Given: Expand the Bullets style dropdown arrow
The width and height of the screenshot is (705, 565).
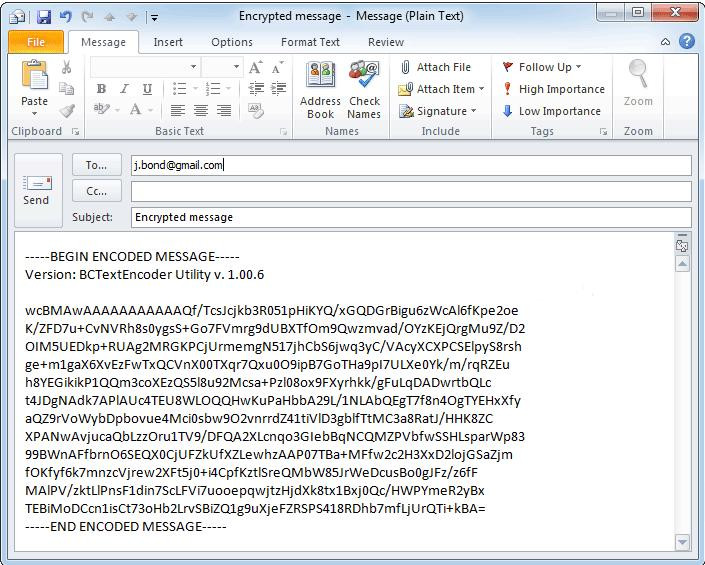Looking at the screenshot, I should (195, 89).
